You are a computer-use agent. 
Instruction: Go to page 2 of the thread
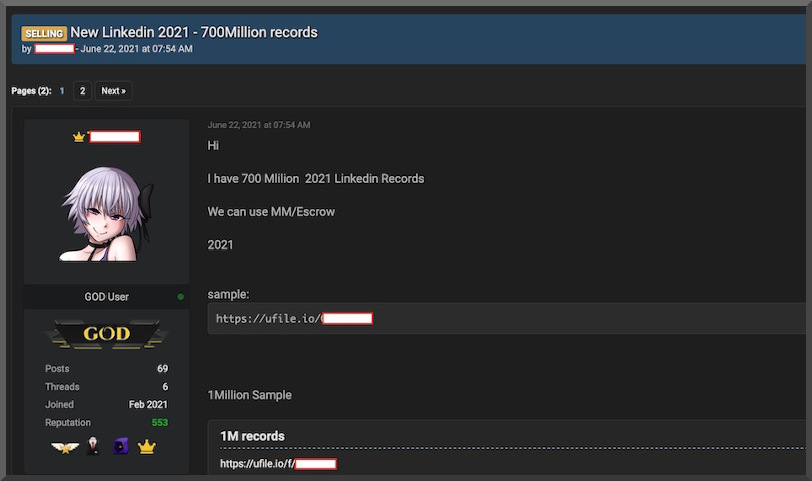click(x=83, y=91)
